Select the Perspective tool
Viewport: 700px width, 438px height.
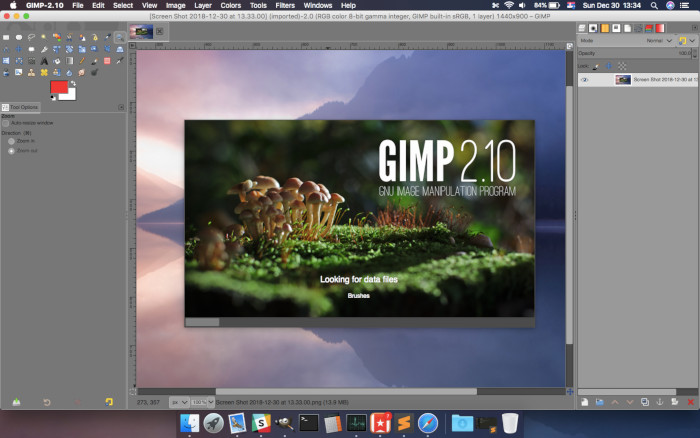(120, 49)
